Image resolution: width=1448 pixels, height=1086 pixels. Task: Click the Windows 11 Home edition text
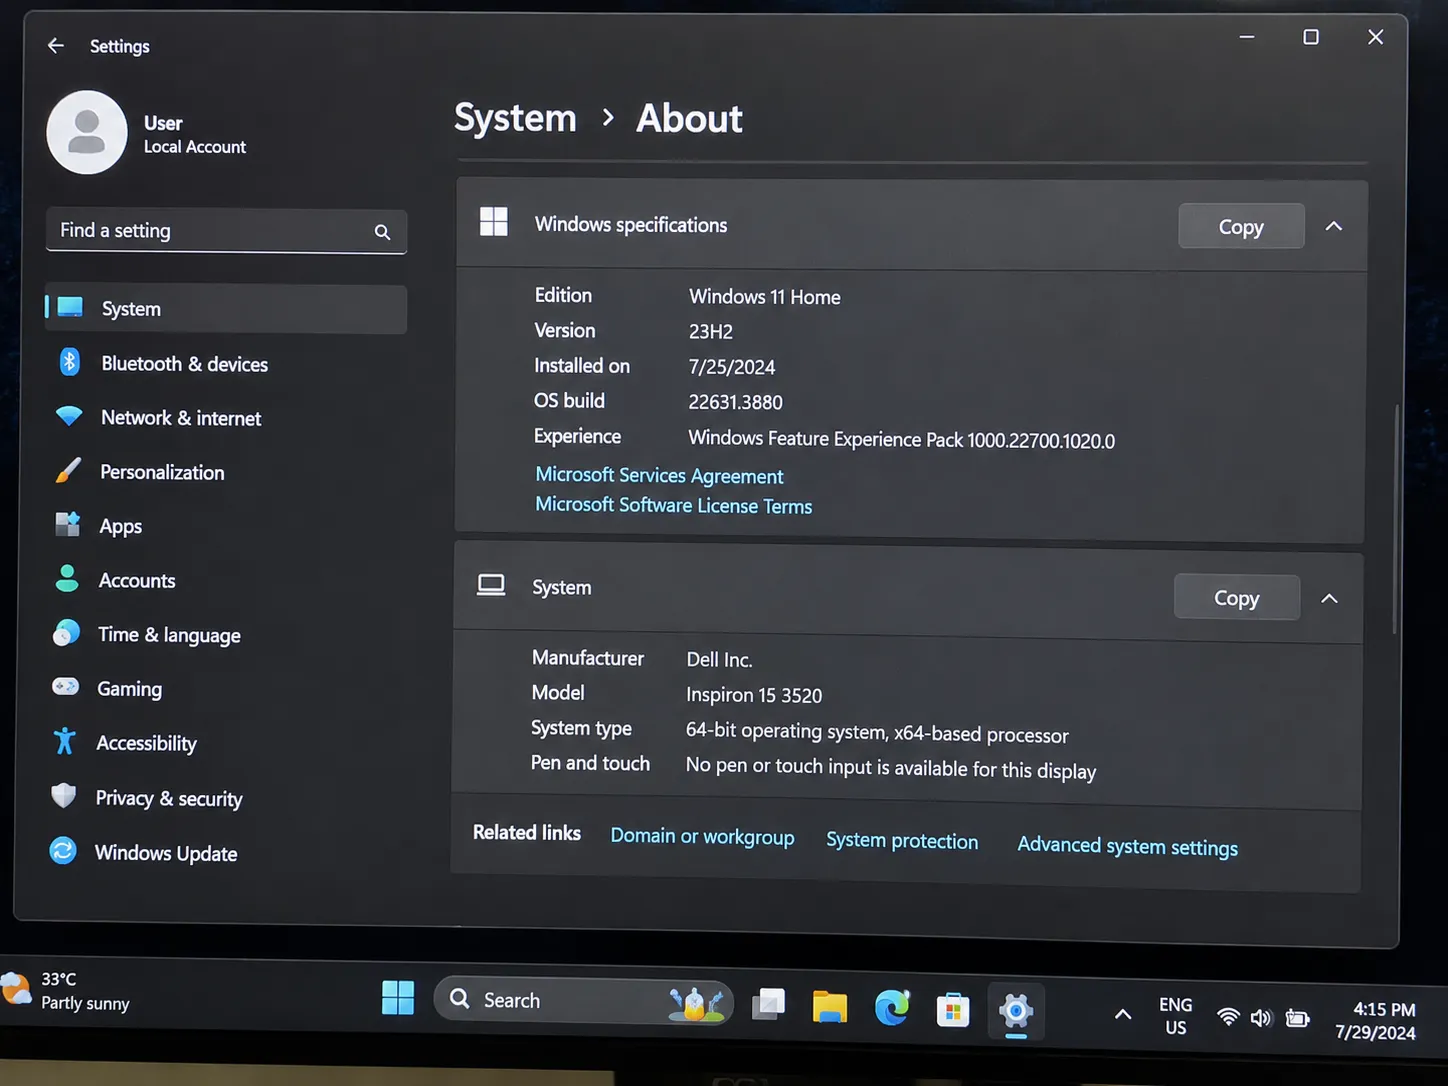pos(764,297)
